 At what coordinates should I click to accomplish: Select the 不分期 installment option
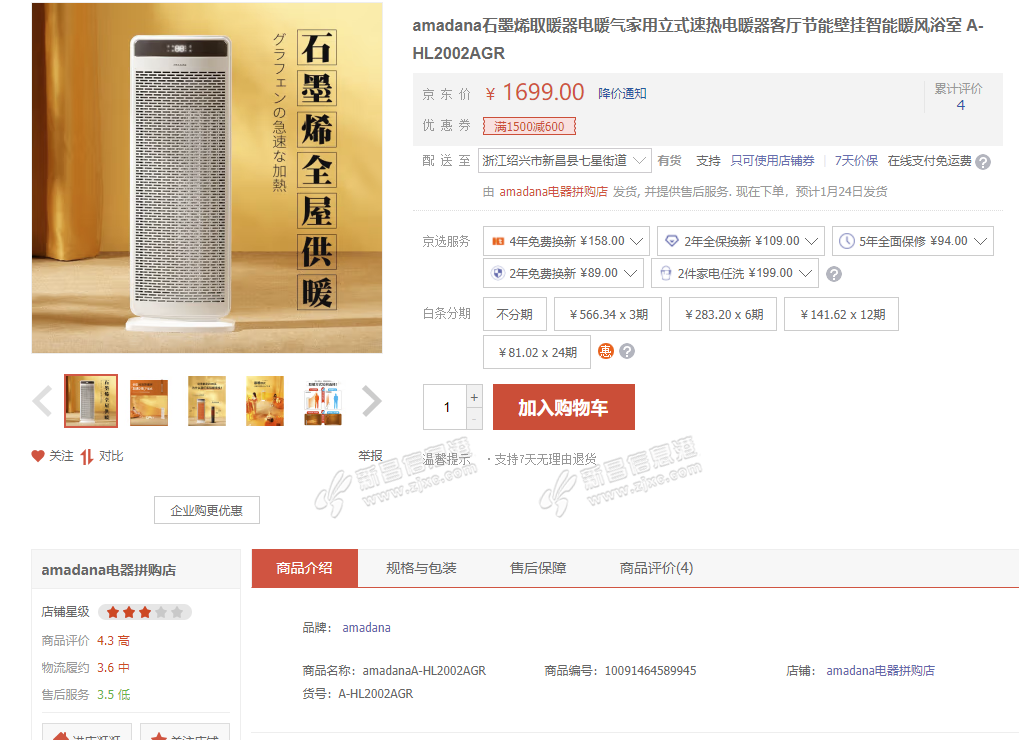coord(515,314)
